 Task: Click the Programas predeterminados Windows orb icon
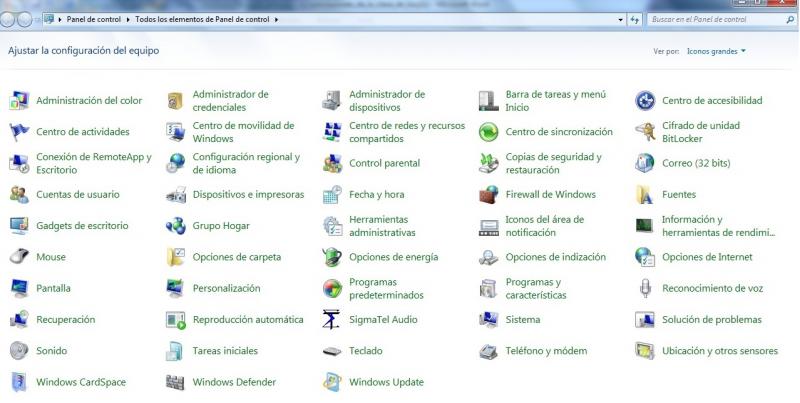(x=332, y=288)
